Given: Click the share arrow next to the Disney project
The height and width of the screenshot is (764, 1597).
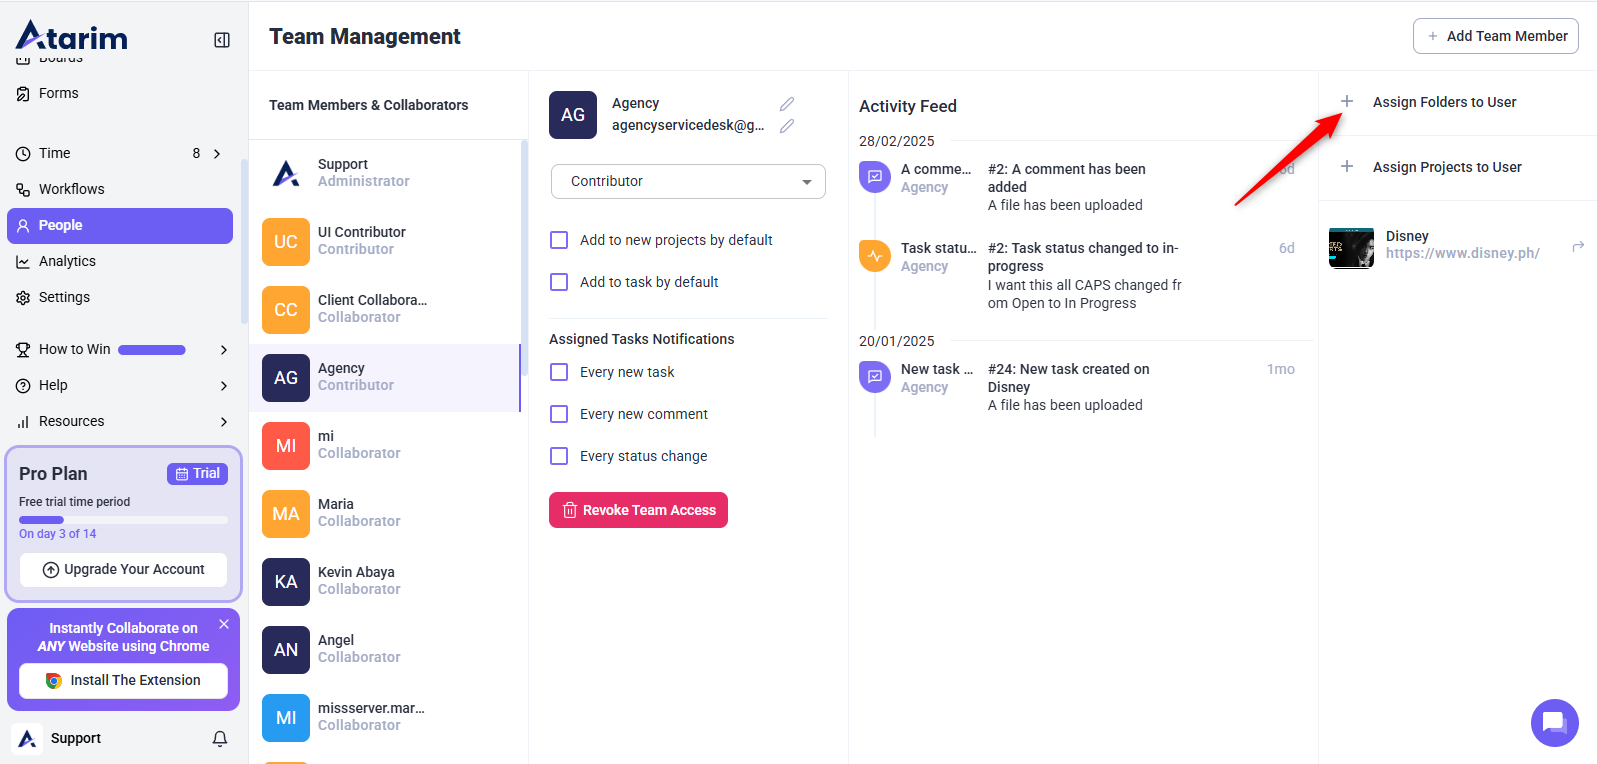Looking at the screenshot, I should click(1578, 246).
